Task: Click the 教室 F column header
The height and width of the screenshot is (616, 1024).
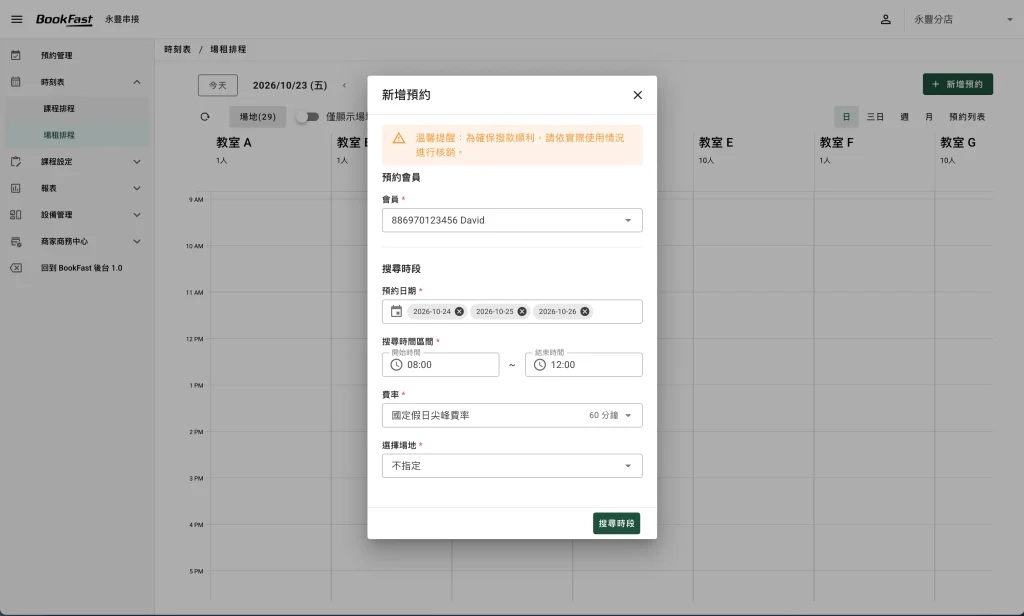Action: (x=837, y=142)
